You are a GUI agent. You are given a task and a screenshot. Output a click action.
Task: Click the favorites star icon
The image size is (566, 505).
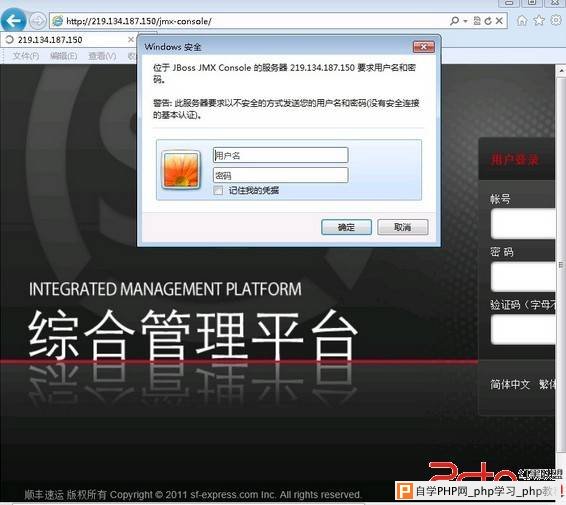click(x=539, y=20)
